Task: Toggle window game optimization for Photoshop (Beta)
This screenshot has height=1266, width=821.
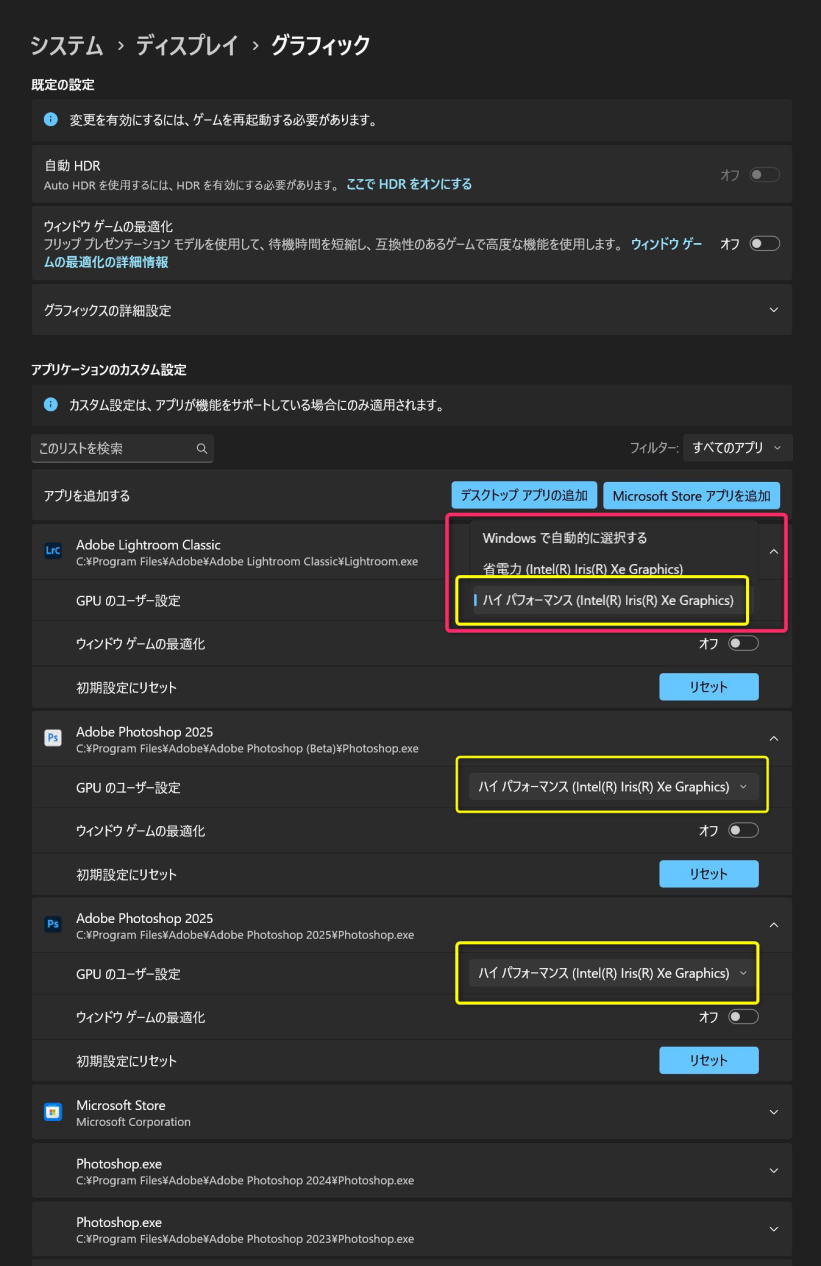Action: (743, 830)
